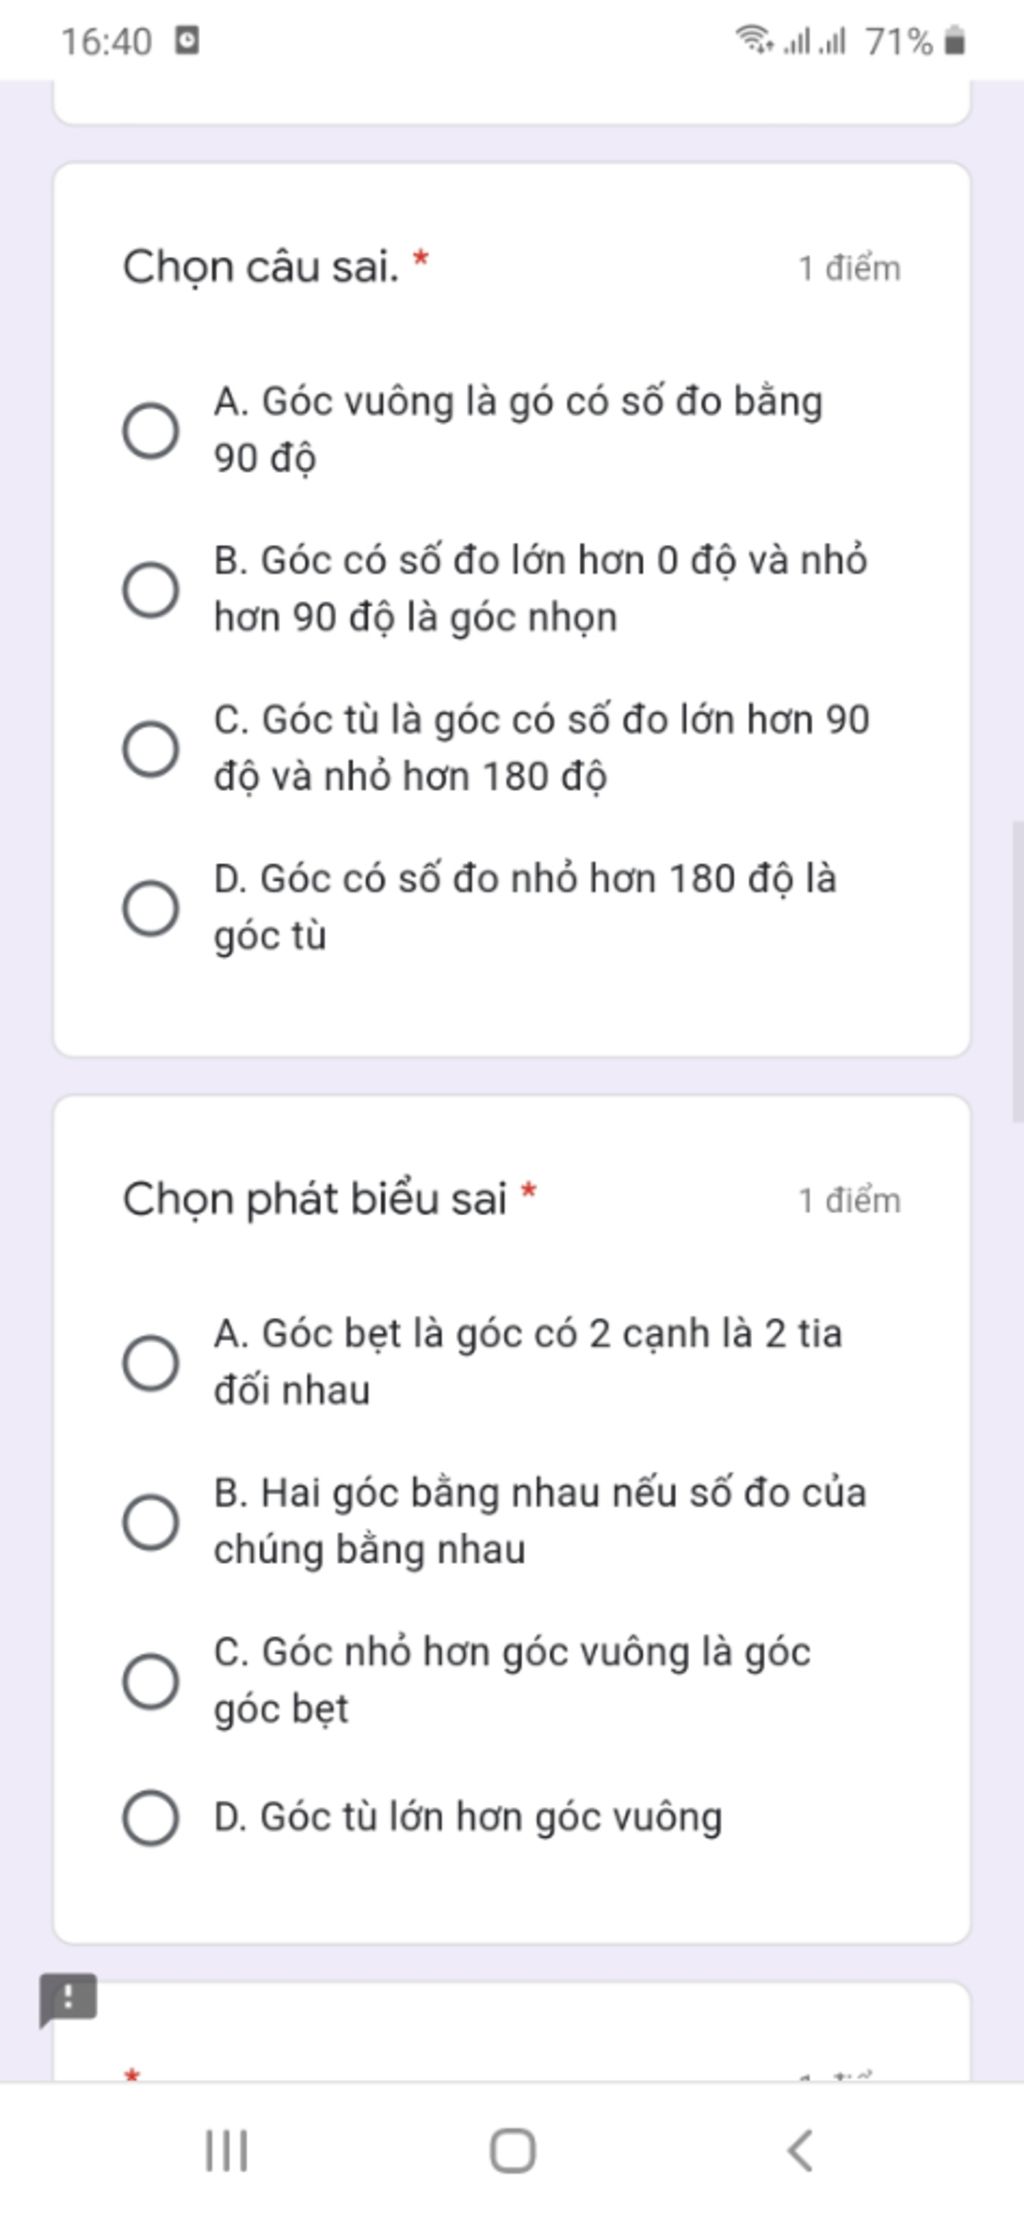Tap the mobile signal bars icon
The image size is (1024, 2217).
[814, 41]
